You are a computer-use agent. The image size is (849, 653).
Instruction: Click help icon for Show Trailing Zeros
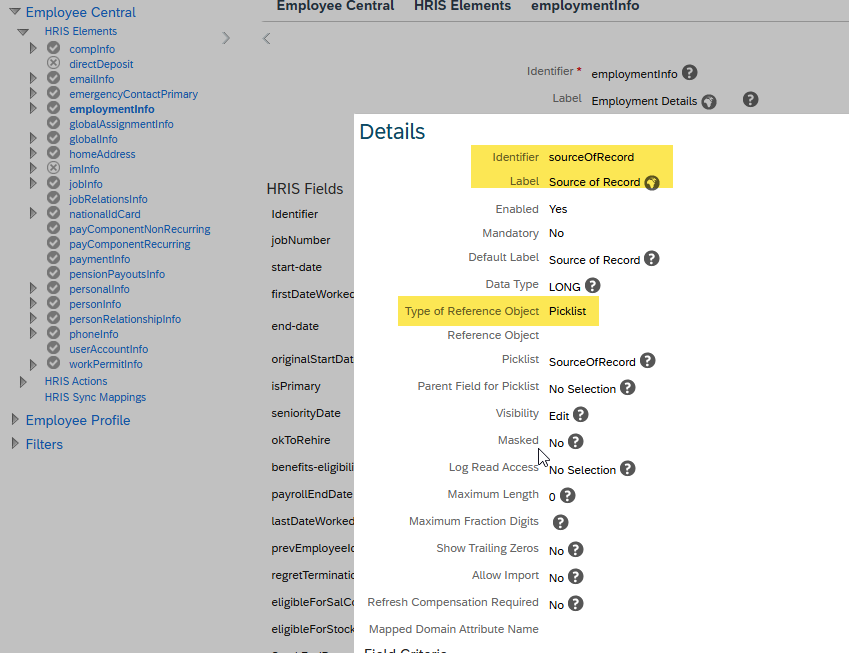576,550
